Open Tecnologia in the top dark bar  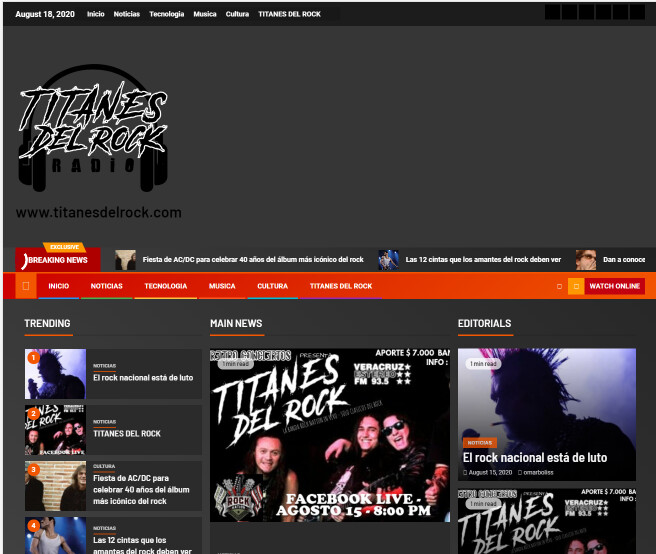(167, 14)
